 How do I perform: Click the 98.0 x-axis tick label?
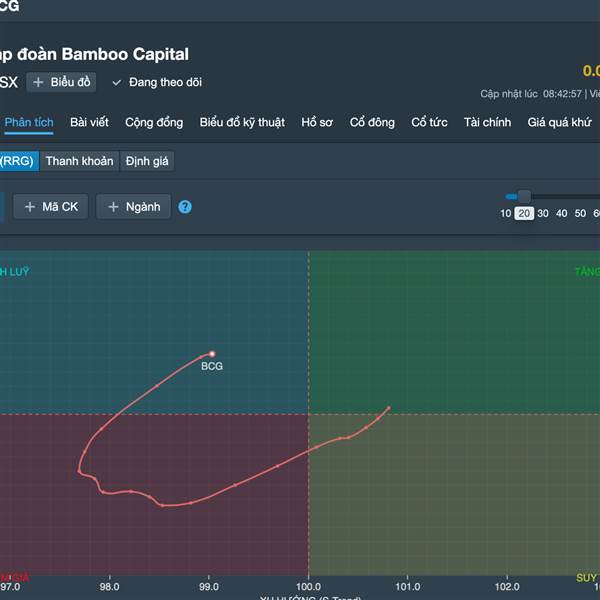click(109, 587)
